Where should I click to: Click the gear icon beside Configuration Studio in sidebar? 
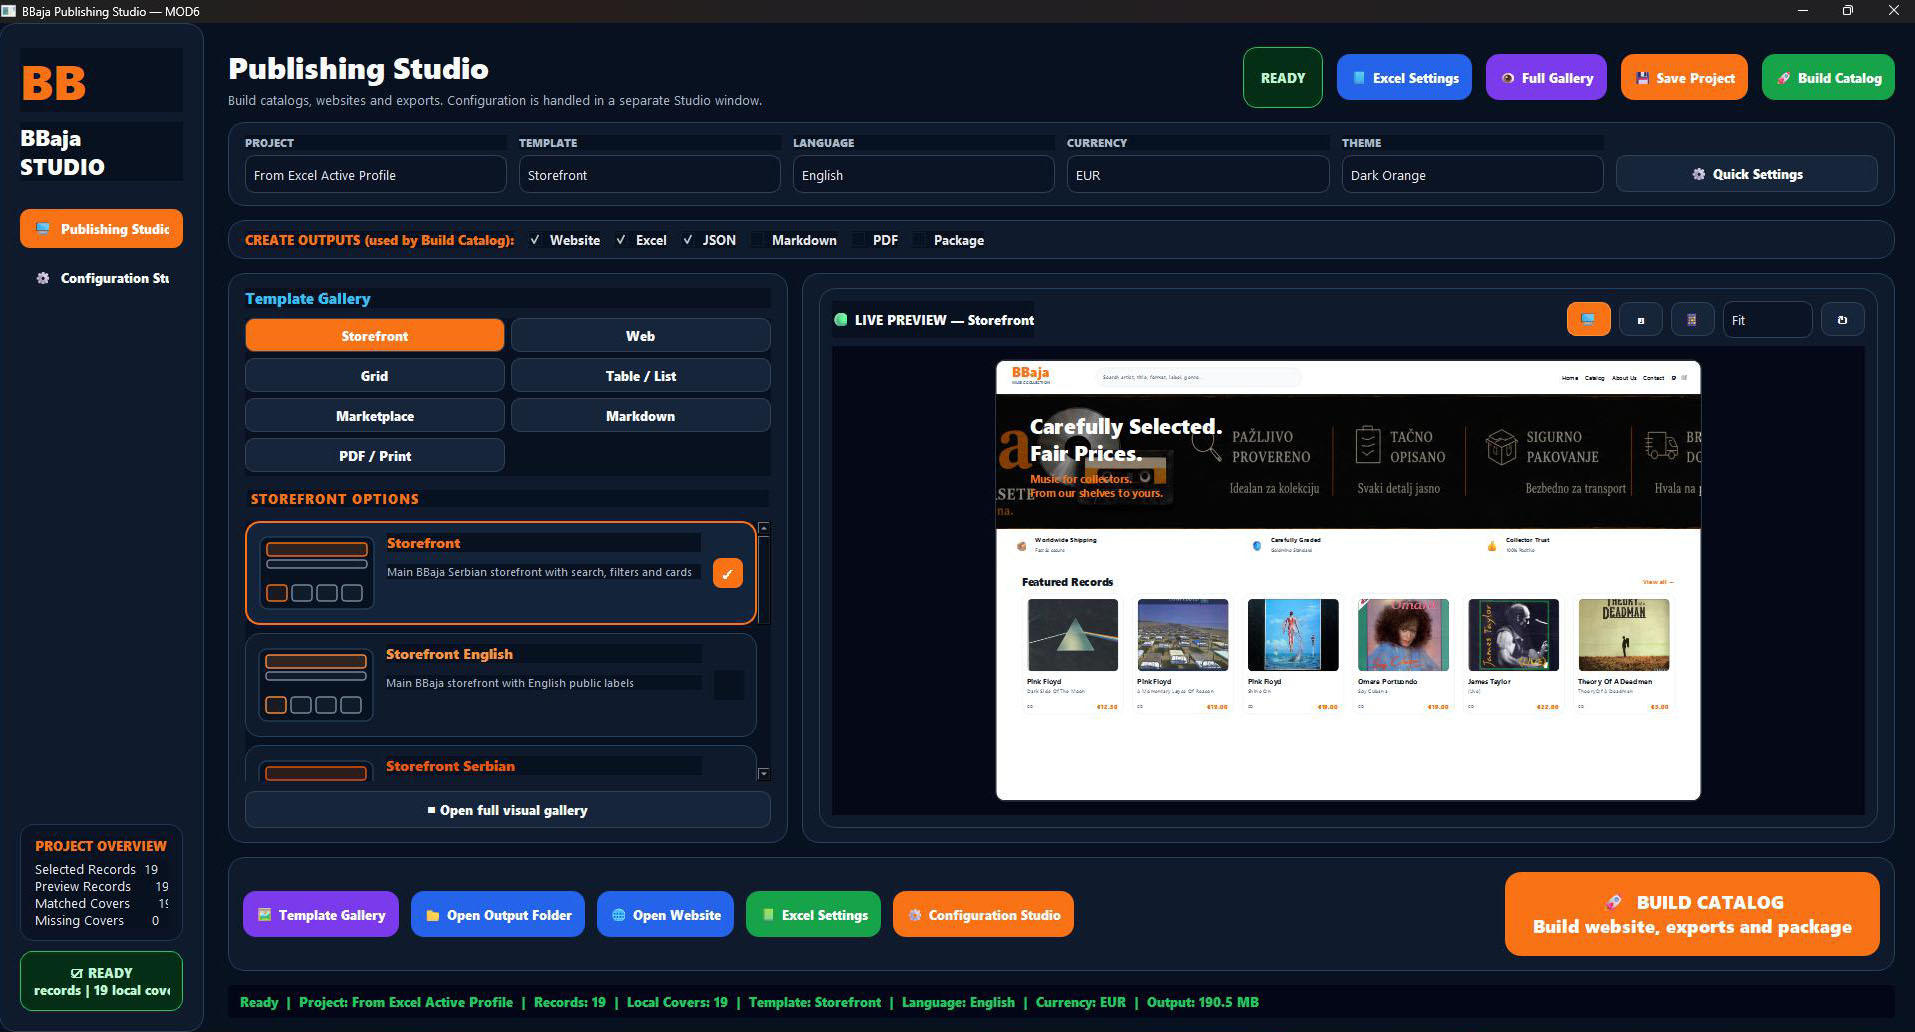coord(43,278)
